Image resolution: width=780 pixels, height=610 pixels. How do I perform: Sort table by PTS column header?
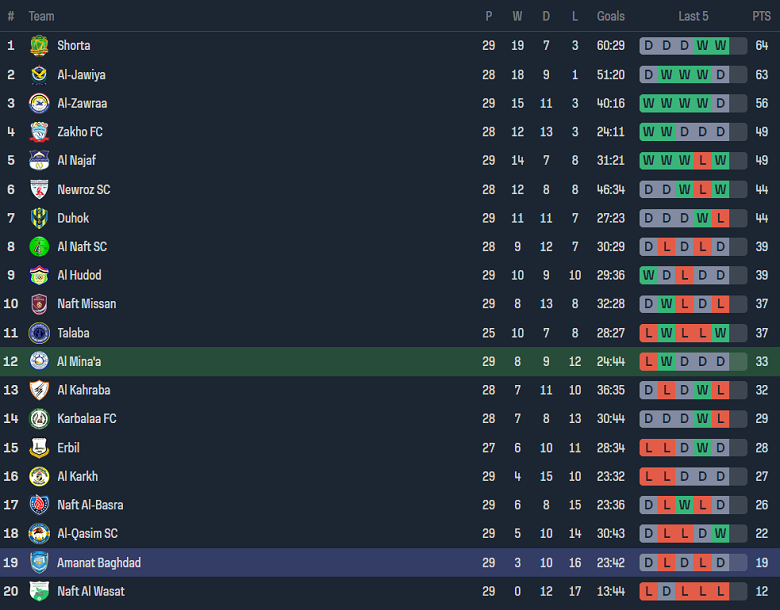click(761, 16)
